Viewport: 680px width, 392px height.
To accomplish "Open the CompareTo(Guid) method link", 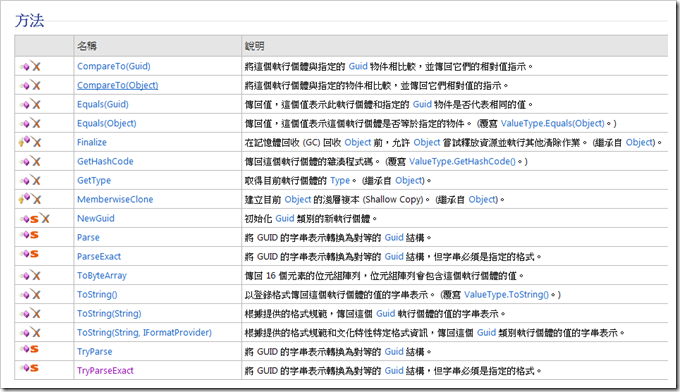I will [x=114, y=66].
